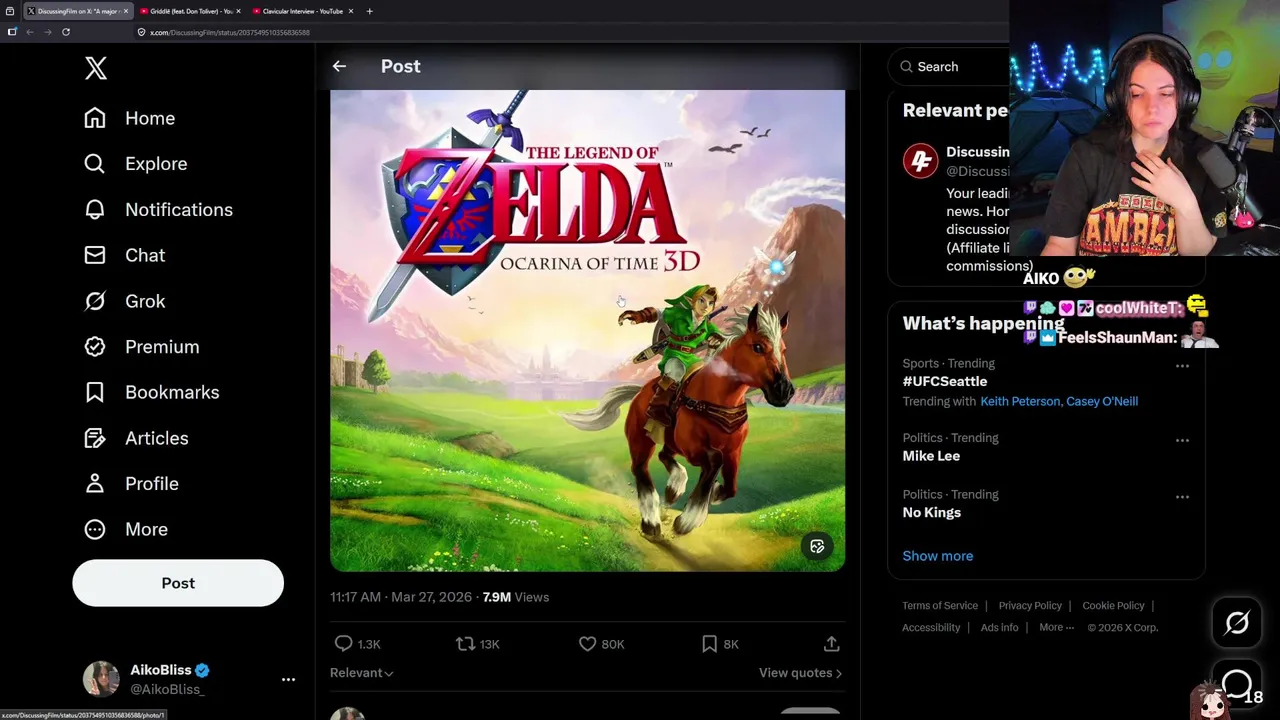Click the site info shield icon

(141, 32)
